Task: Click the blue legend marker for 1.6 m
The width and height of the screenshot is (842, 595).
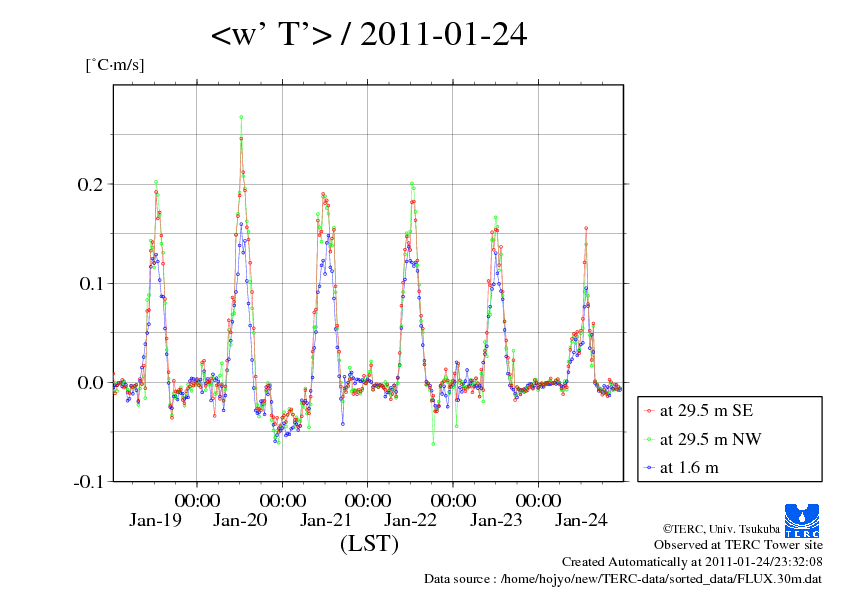Action: tap(650, 468)
